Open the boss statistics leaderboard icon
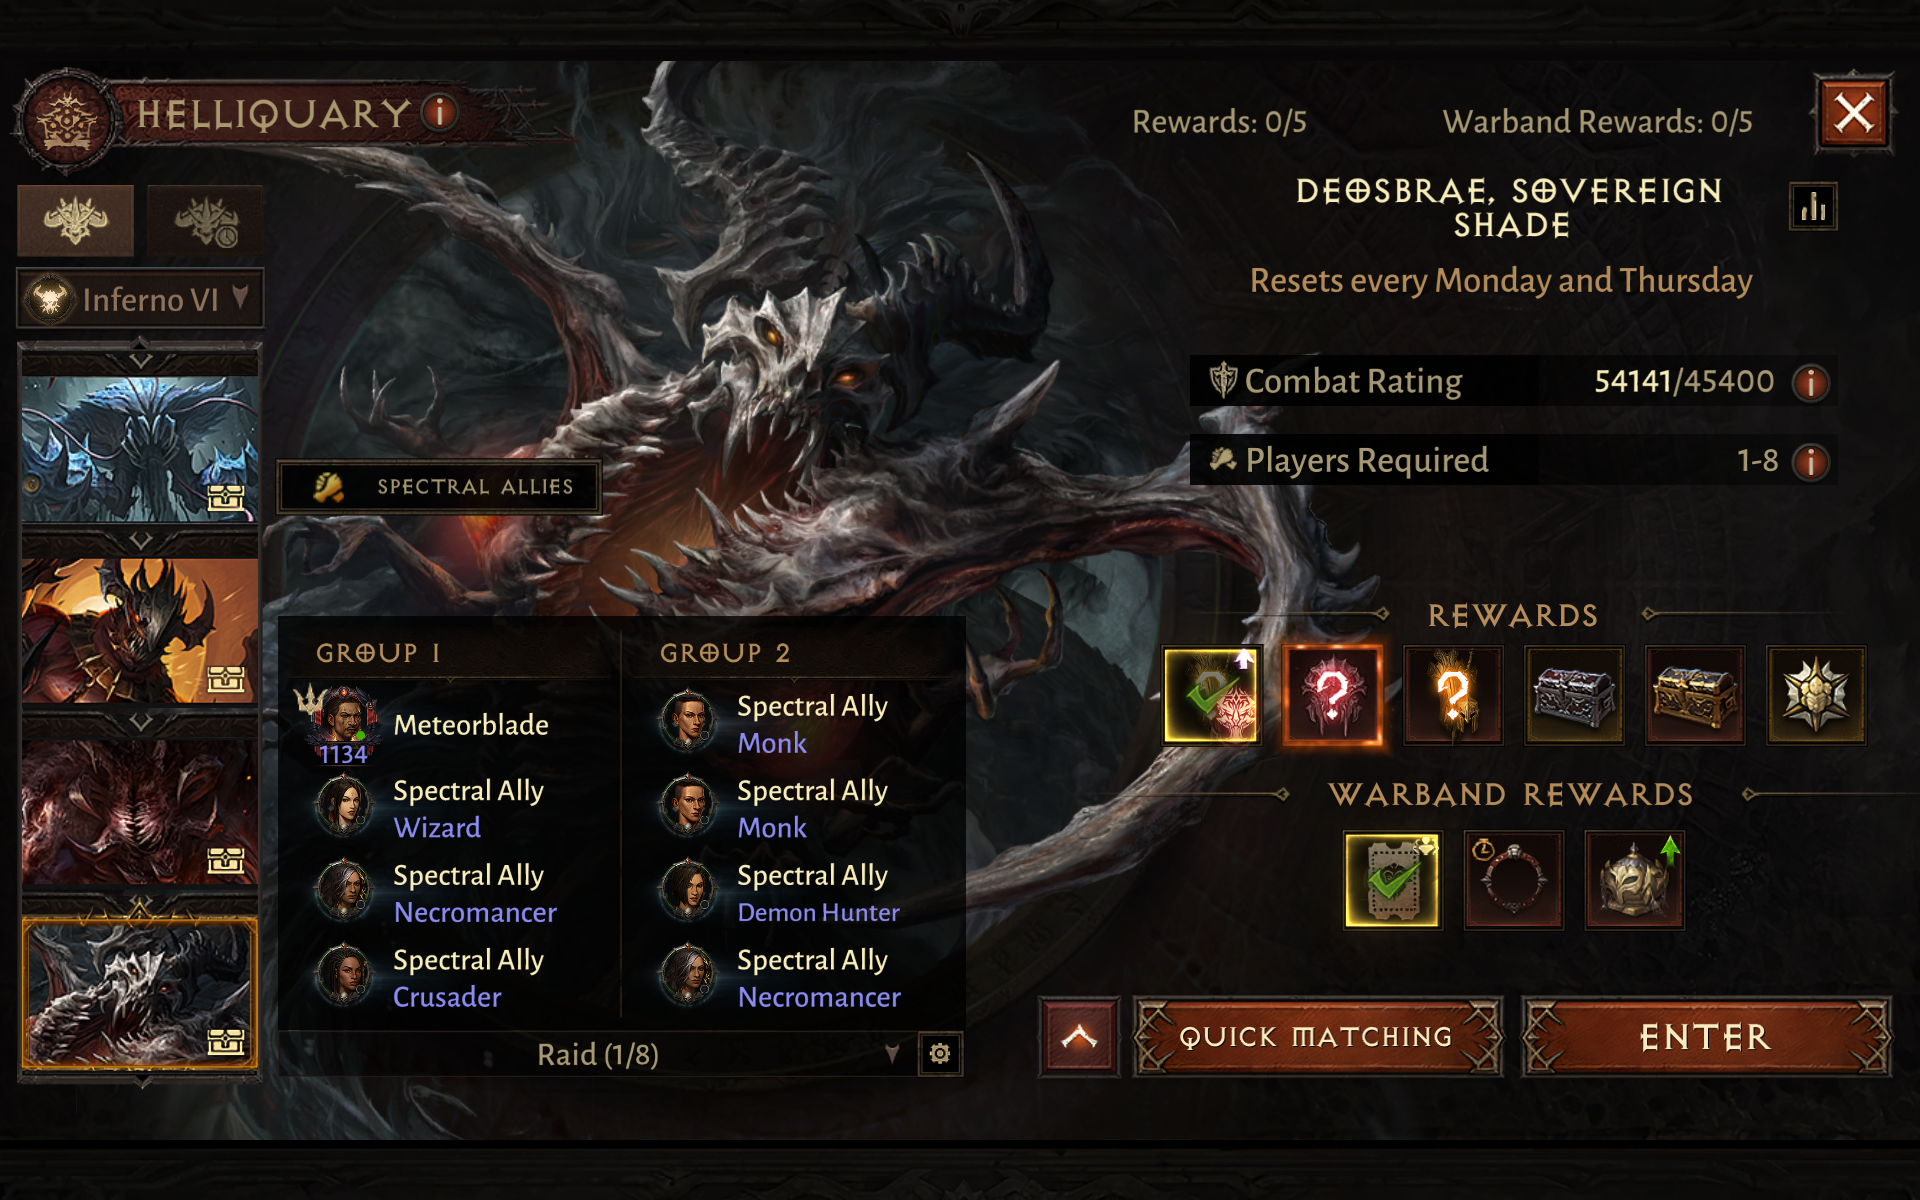 click(x=1813, y=207)
